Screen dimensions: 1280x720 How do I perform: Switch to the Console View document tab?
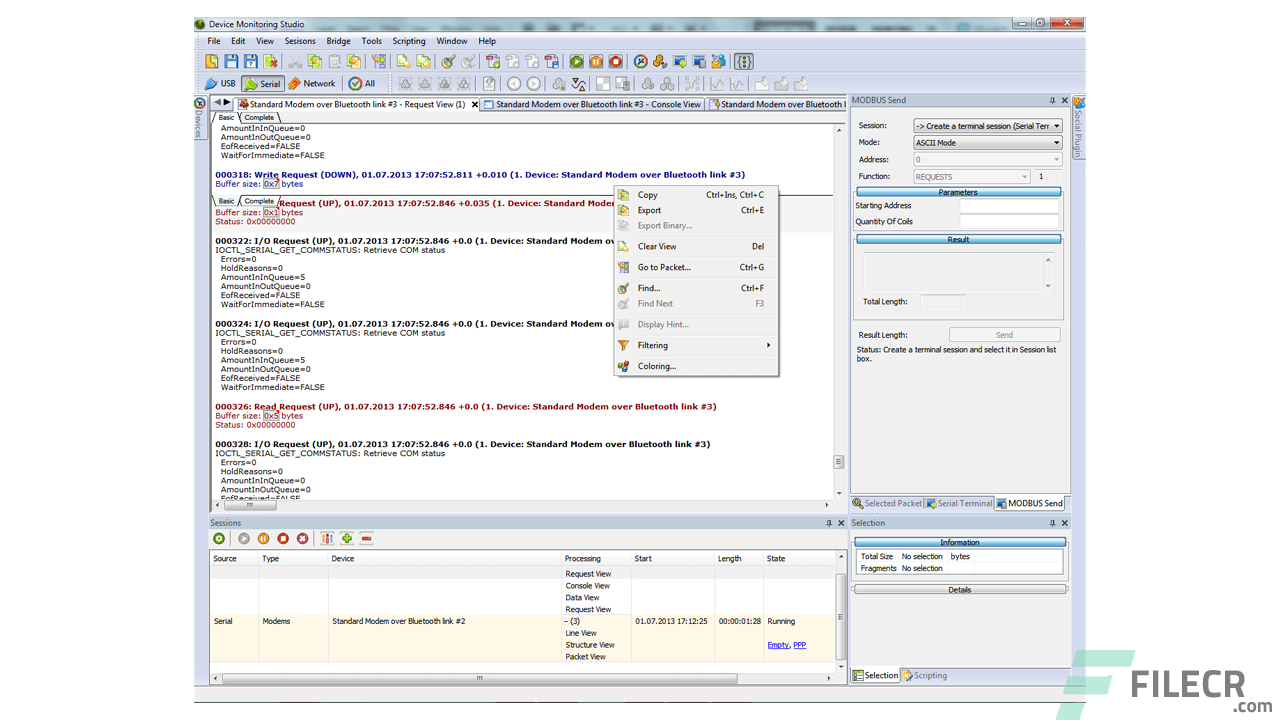(592, 104)
